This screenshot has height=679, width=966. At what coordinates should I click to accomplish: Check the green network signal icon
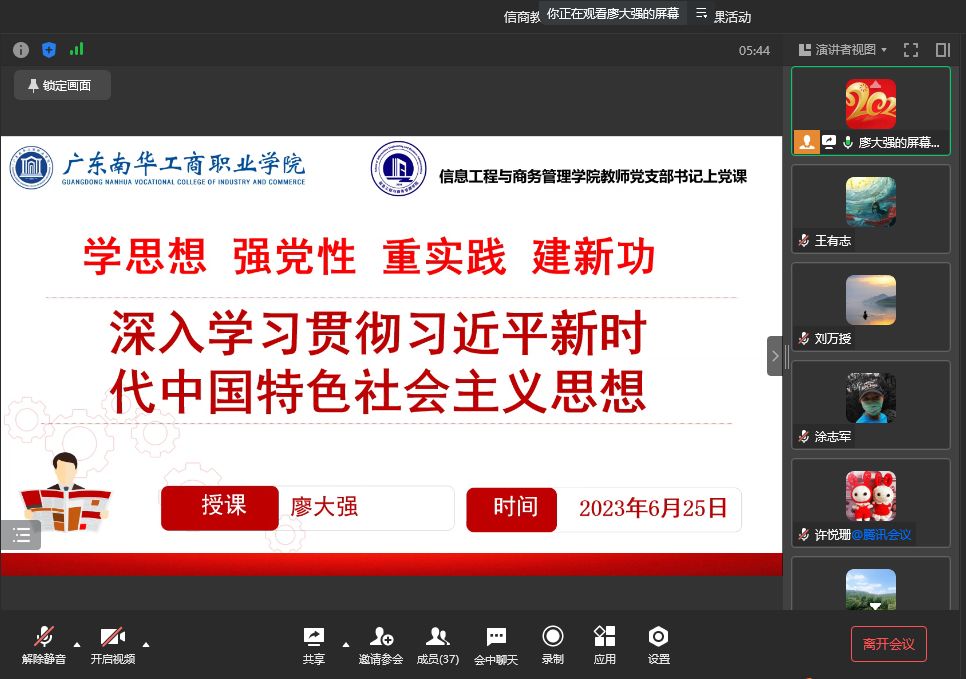[76, 49]
